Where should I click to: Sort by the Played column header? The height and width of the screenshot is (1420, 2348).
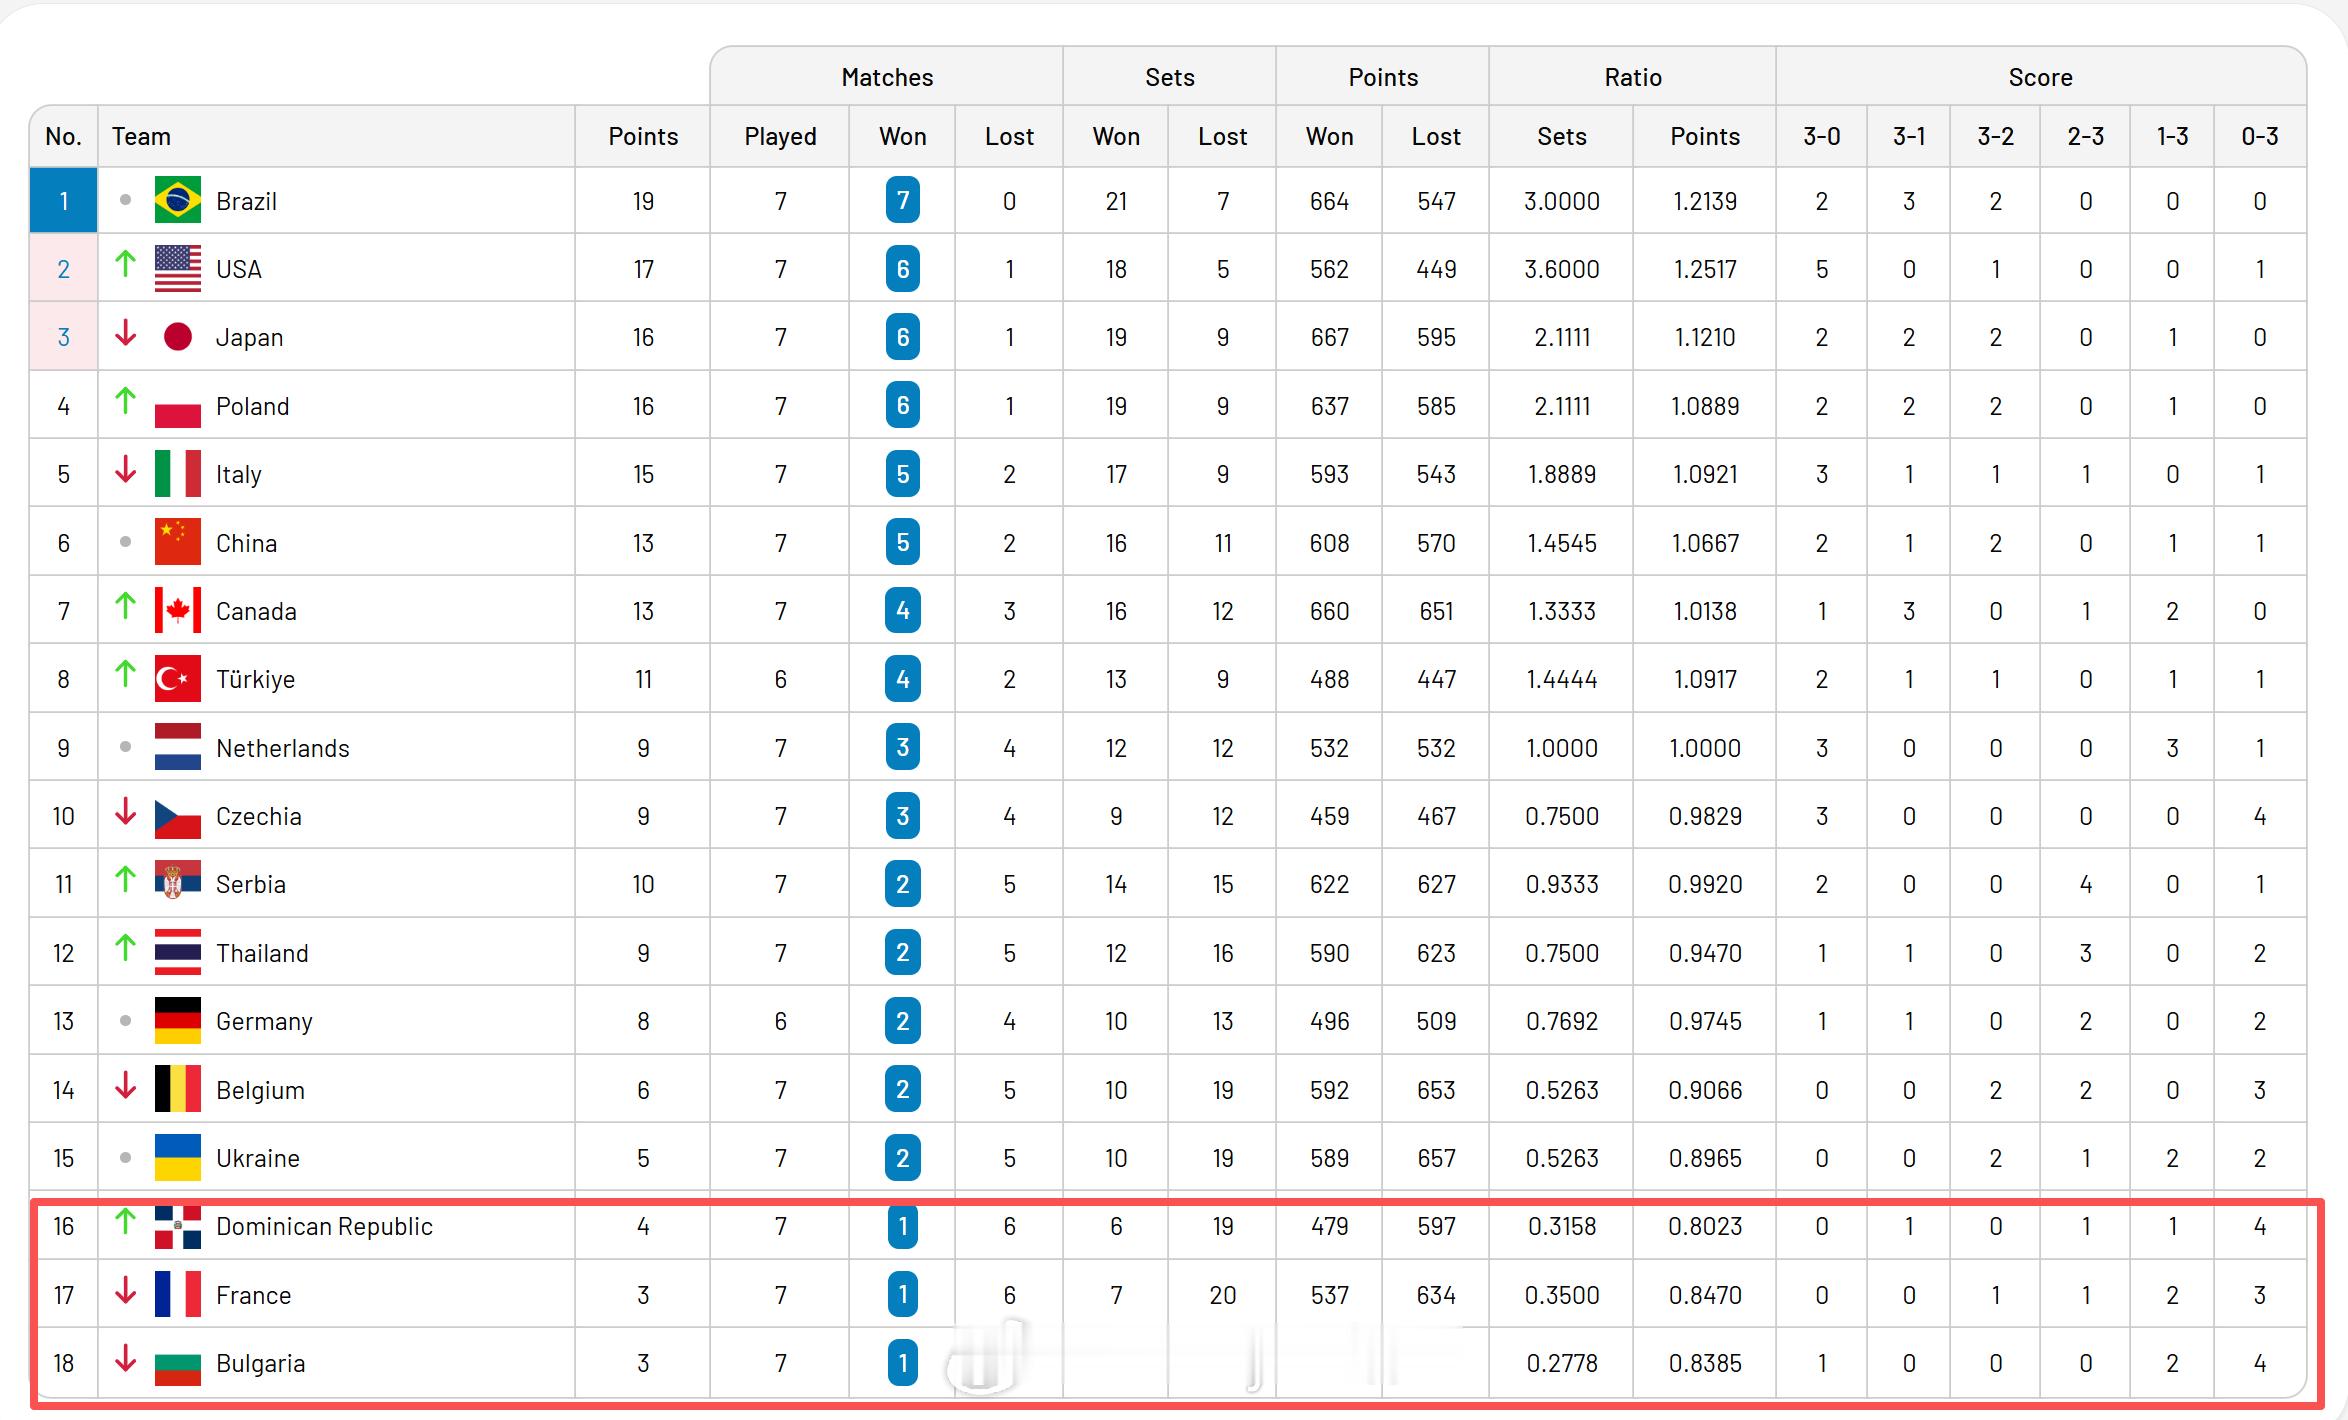point(780,136)
